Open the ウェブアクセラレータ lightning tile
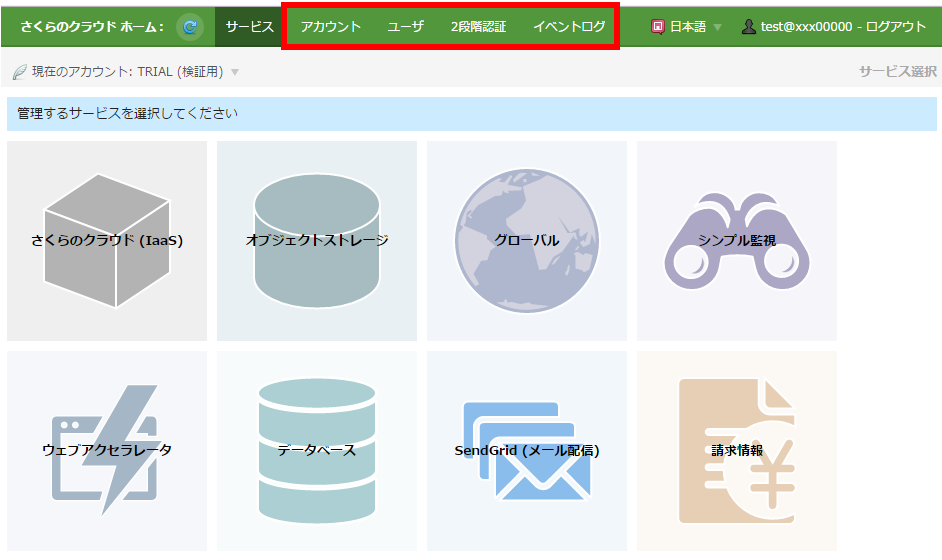942x560 pixels. [x=107, y=451]
